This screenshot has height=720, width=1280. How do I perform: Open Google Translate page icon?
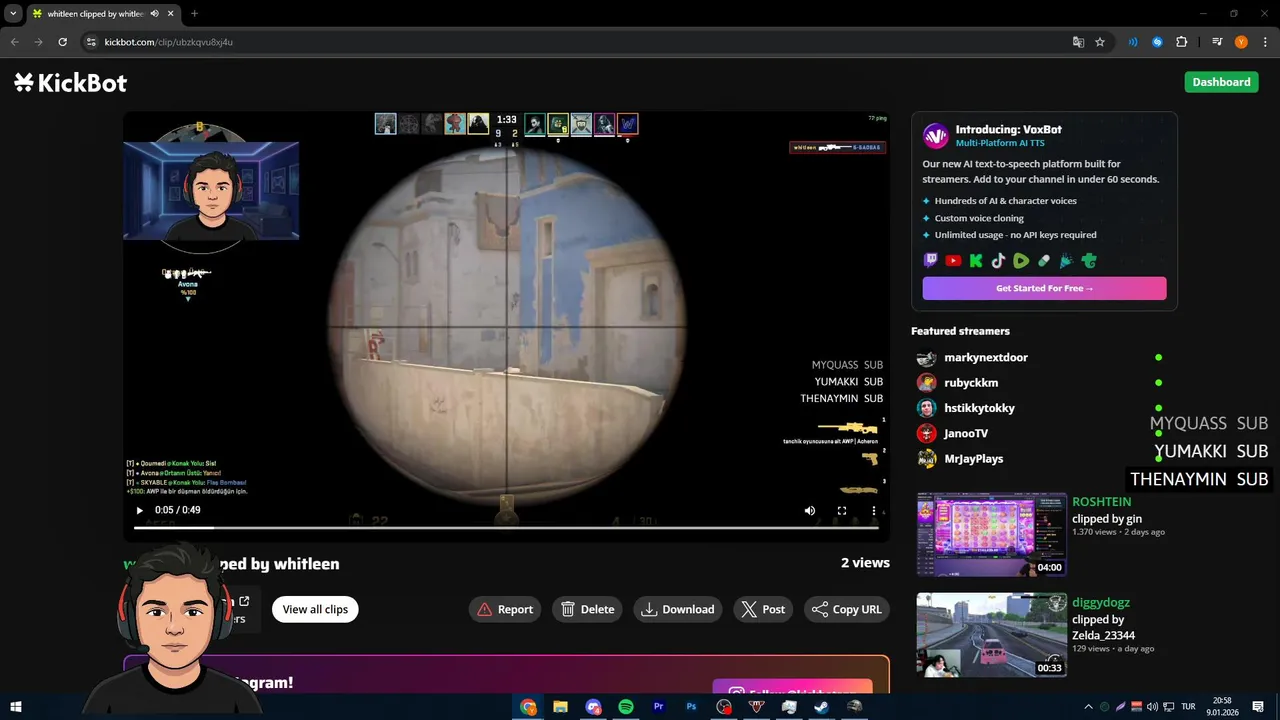click(x=1078, y=42)
